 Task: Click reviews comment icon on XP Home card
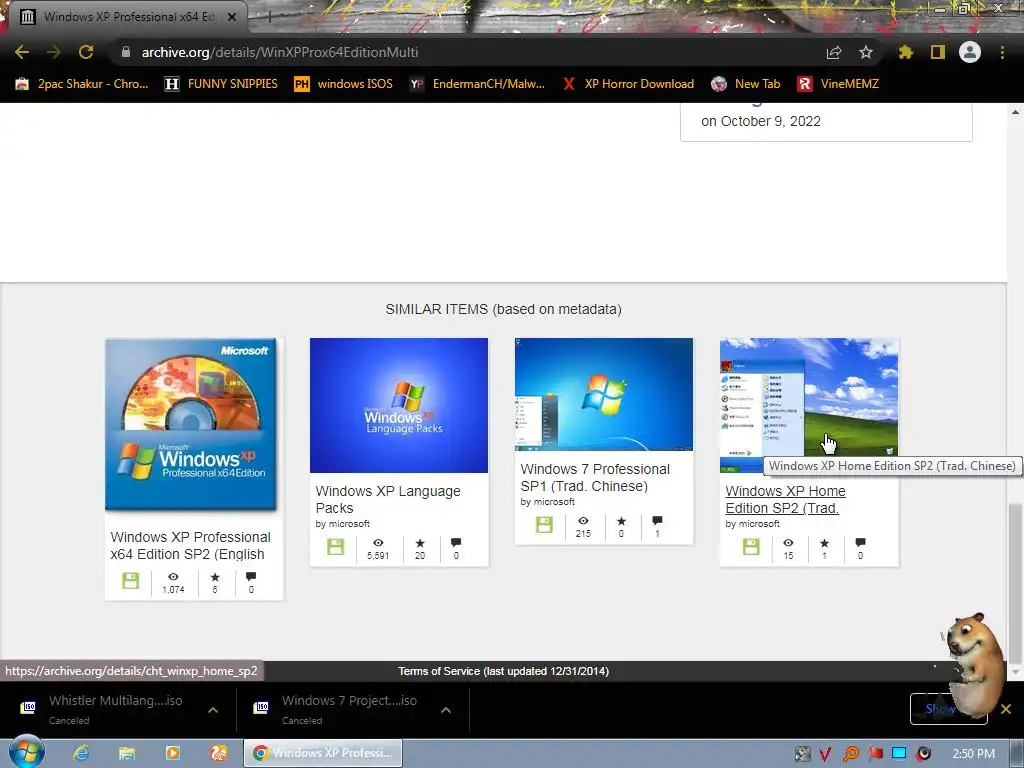point(861,543)
